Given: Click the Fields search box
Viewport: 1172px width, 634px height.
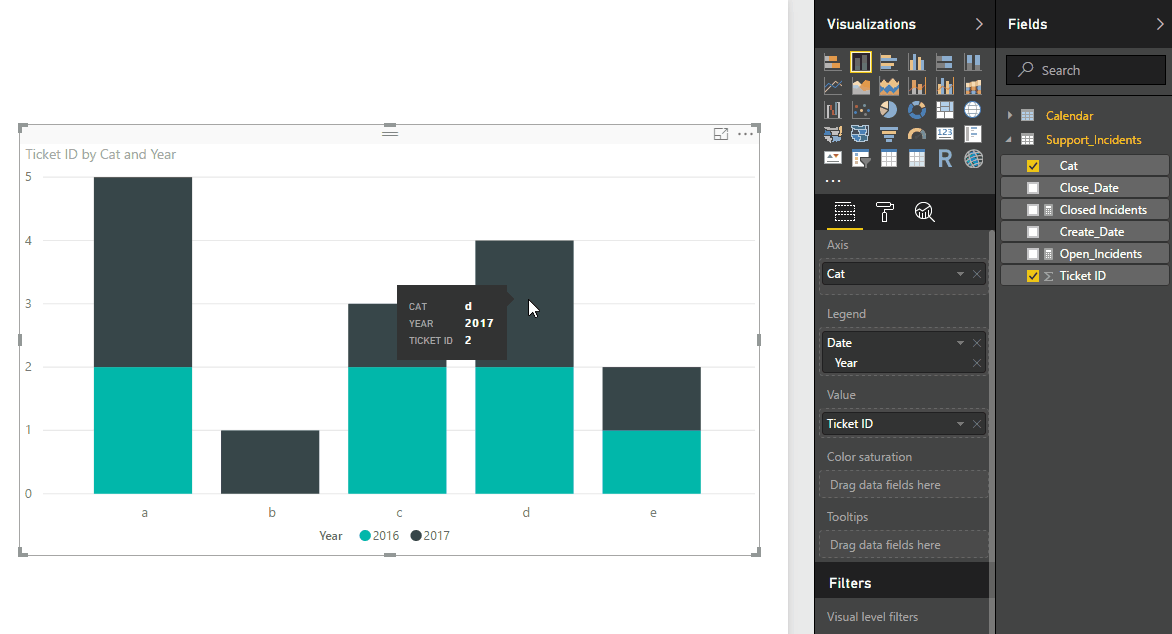Looking at the screenshot, I should [x=1085, y=70].
